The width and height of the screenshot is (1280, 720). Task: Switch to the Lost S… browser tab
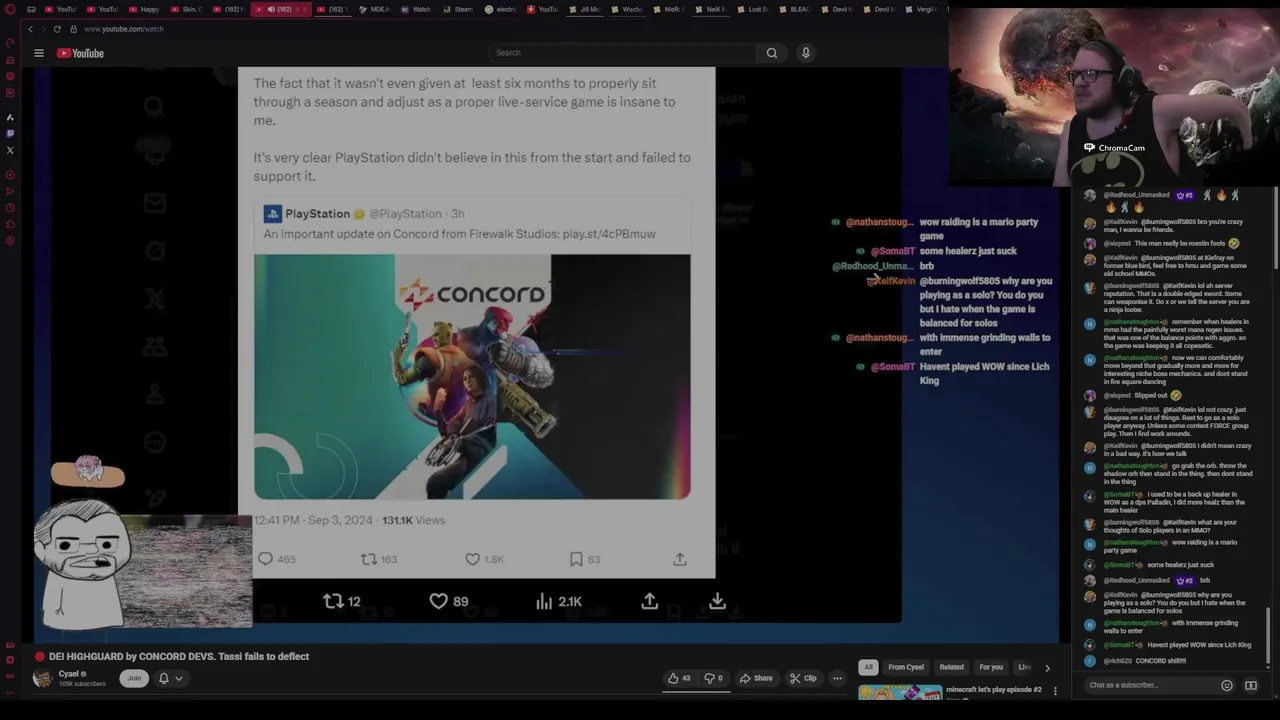(x=753, y=10)
